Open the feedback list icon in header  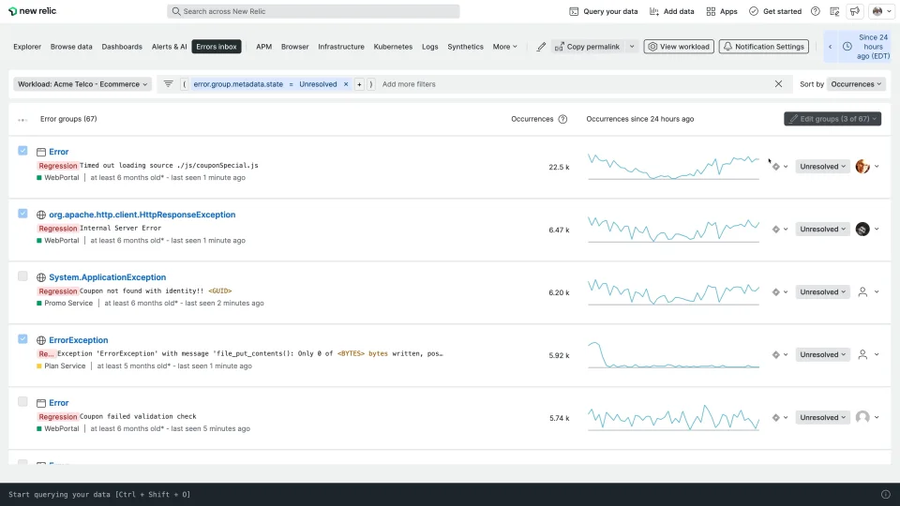(x=835, y=11)
